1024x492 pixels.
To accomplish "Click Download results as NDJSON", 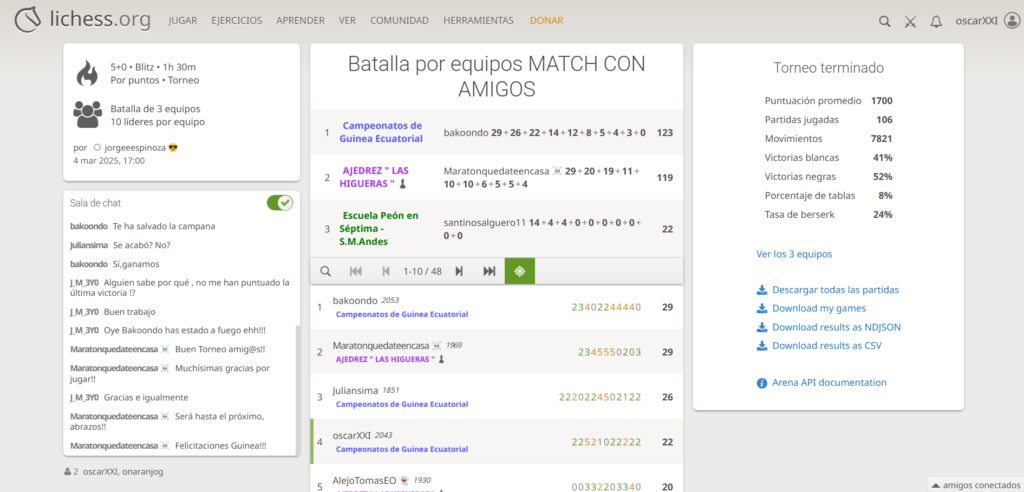I will [x=837, y=327].
